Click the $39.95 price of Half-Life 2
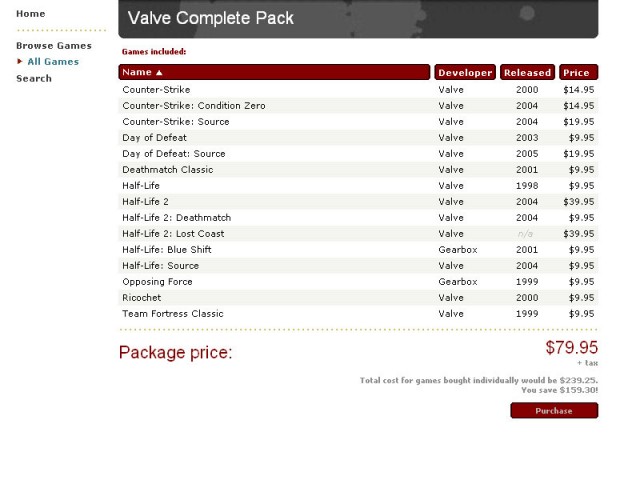This screenshot has height=480, width=640. click(x=579, y=202)
